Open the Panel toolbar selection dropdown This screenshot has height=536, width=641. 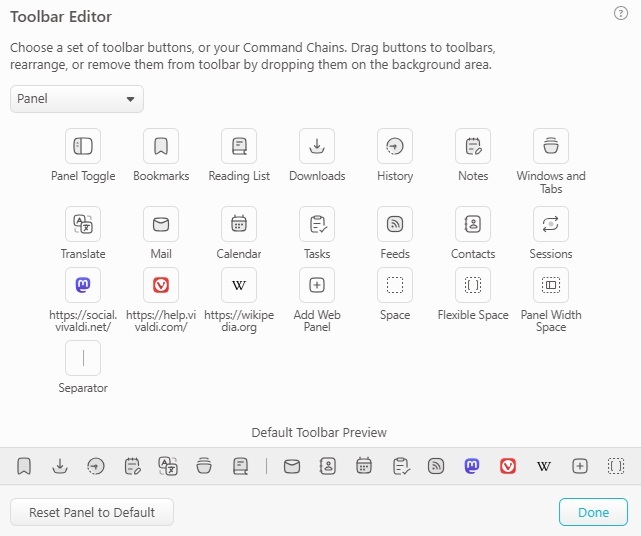pyautogui.click(x=77, y=99)
